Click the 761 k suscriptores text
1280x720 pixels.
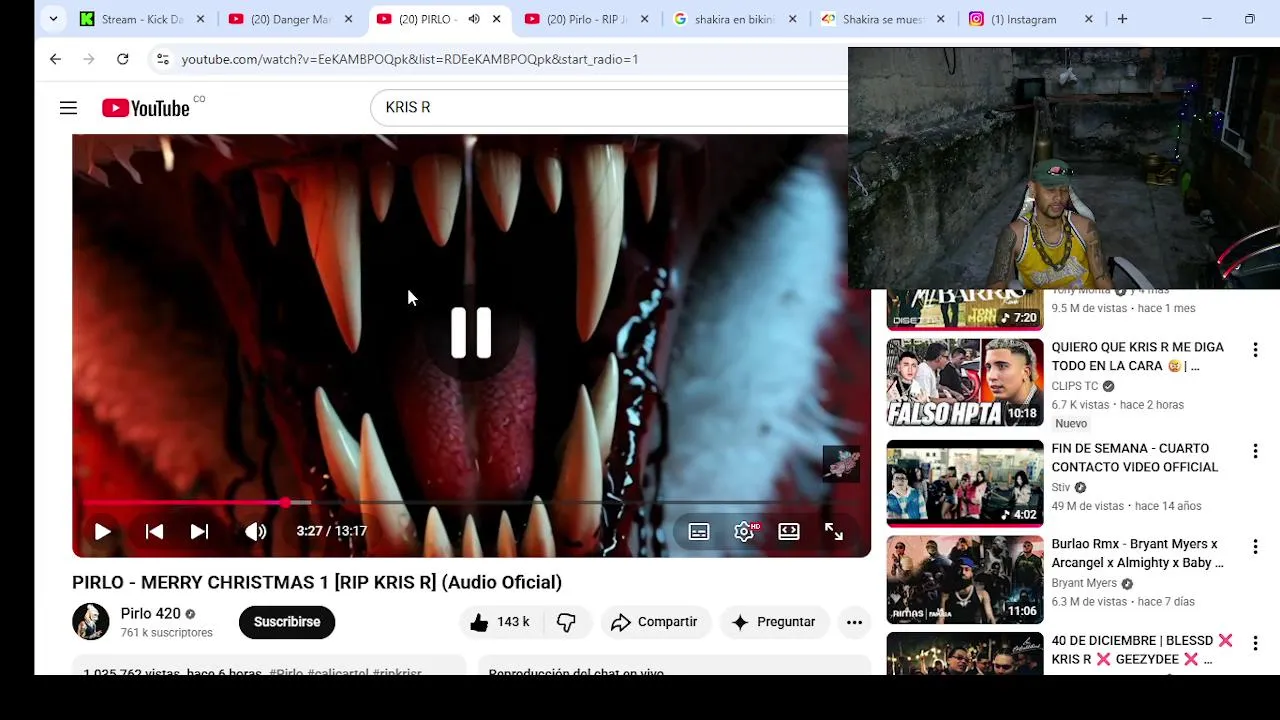click(167, 633)
